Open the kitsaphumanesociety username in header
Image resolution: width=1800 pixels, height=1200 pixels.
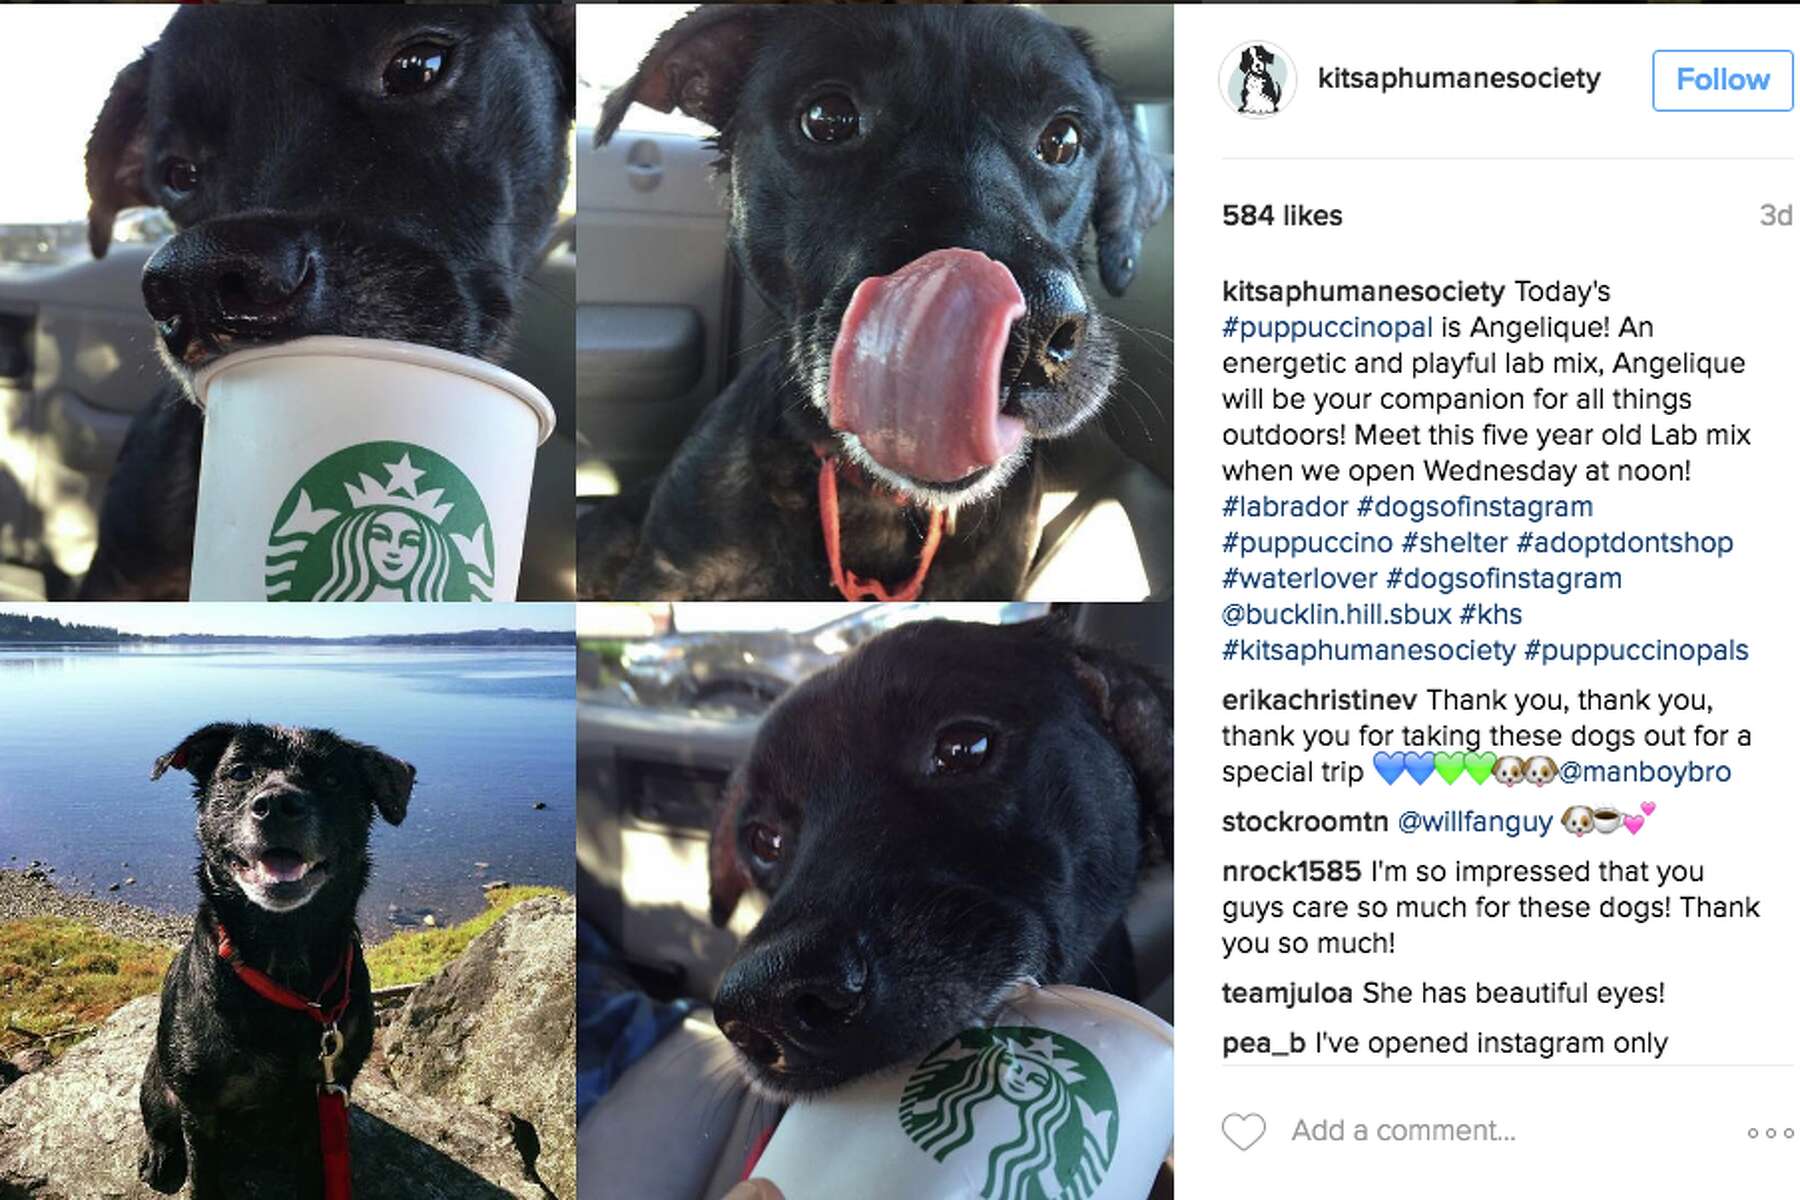(x=1459, y=78)
